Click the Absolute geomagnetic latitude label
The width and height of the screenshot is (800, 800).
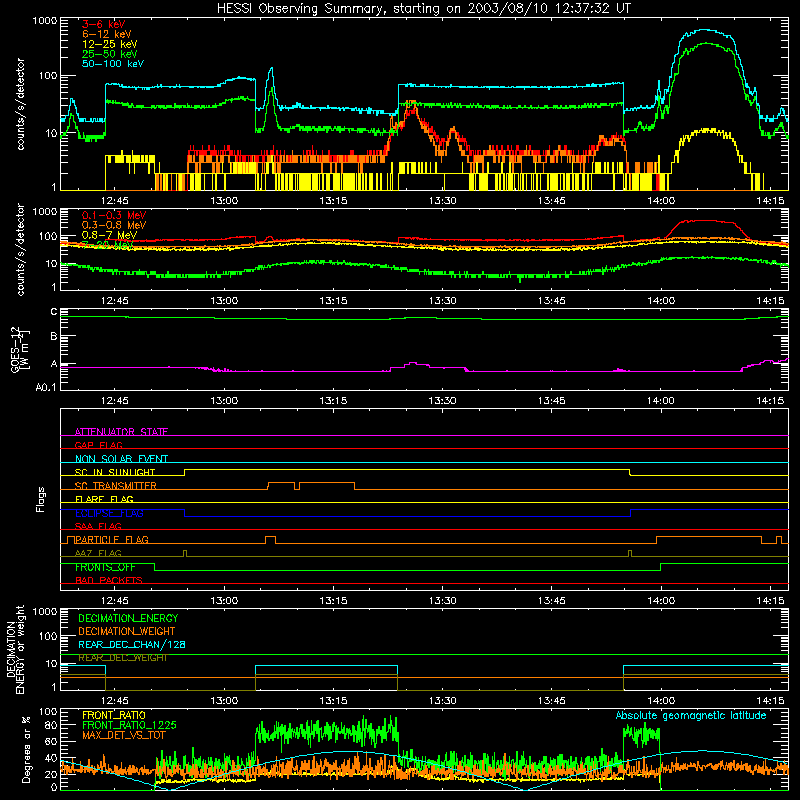[x=691, y=715]
